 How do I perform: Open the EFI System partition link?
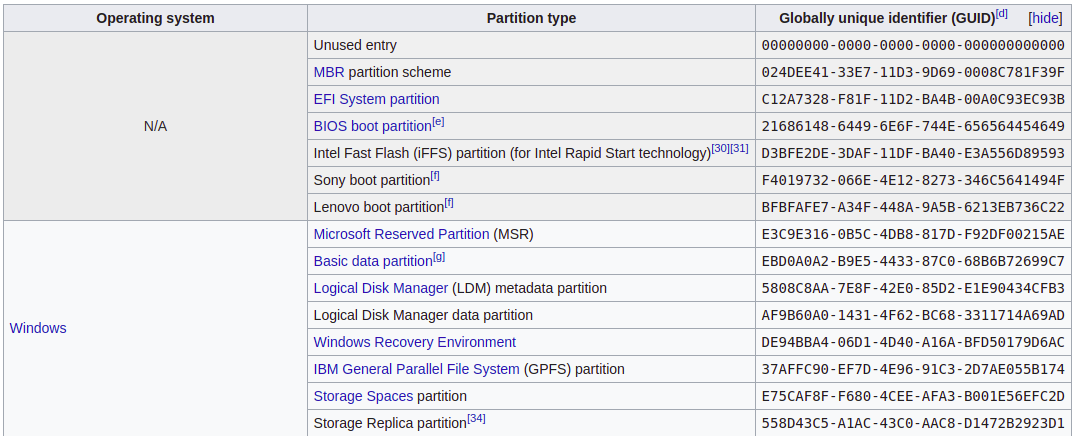tap(376, 99)
